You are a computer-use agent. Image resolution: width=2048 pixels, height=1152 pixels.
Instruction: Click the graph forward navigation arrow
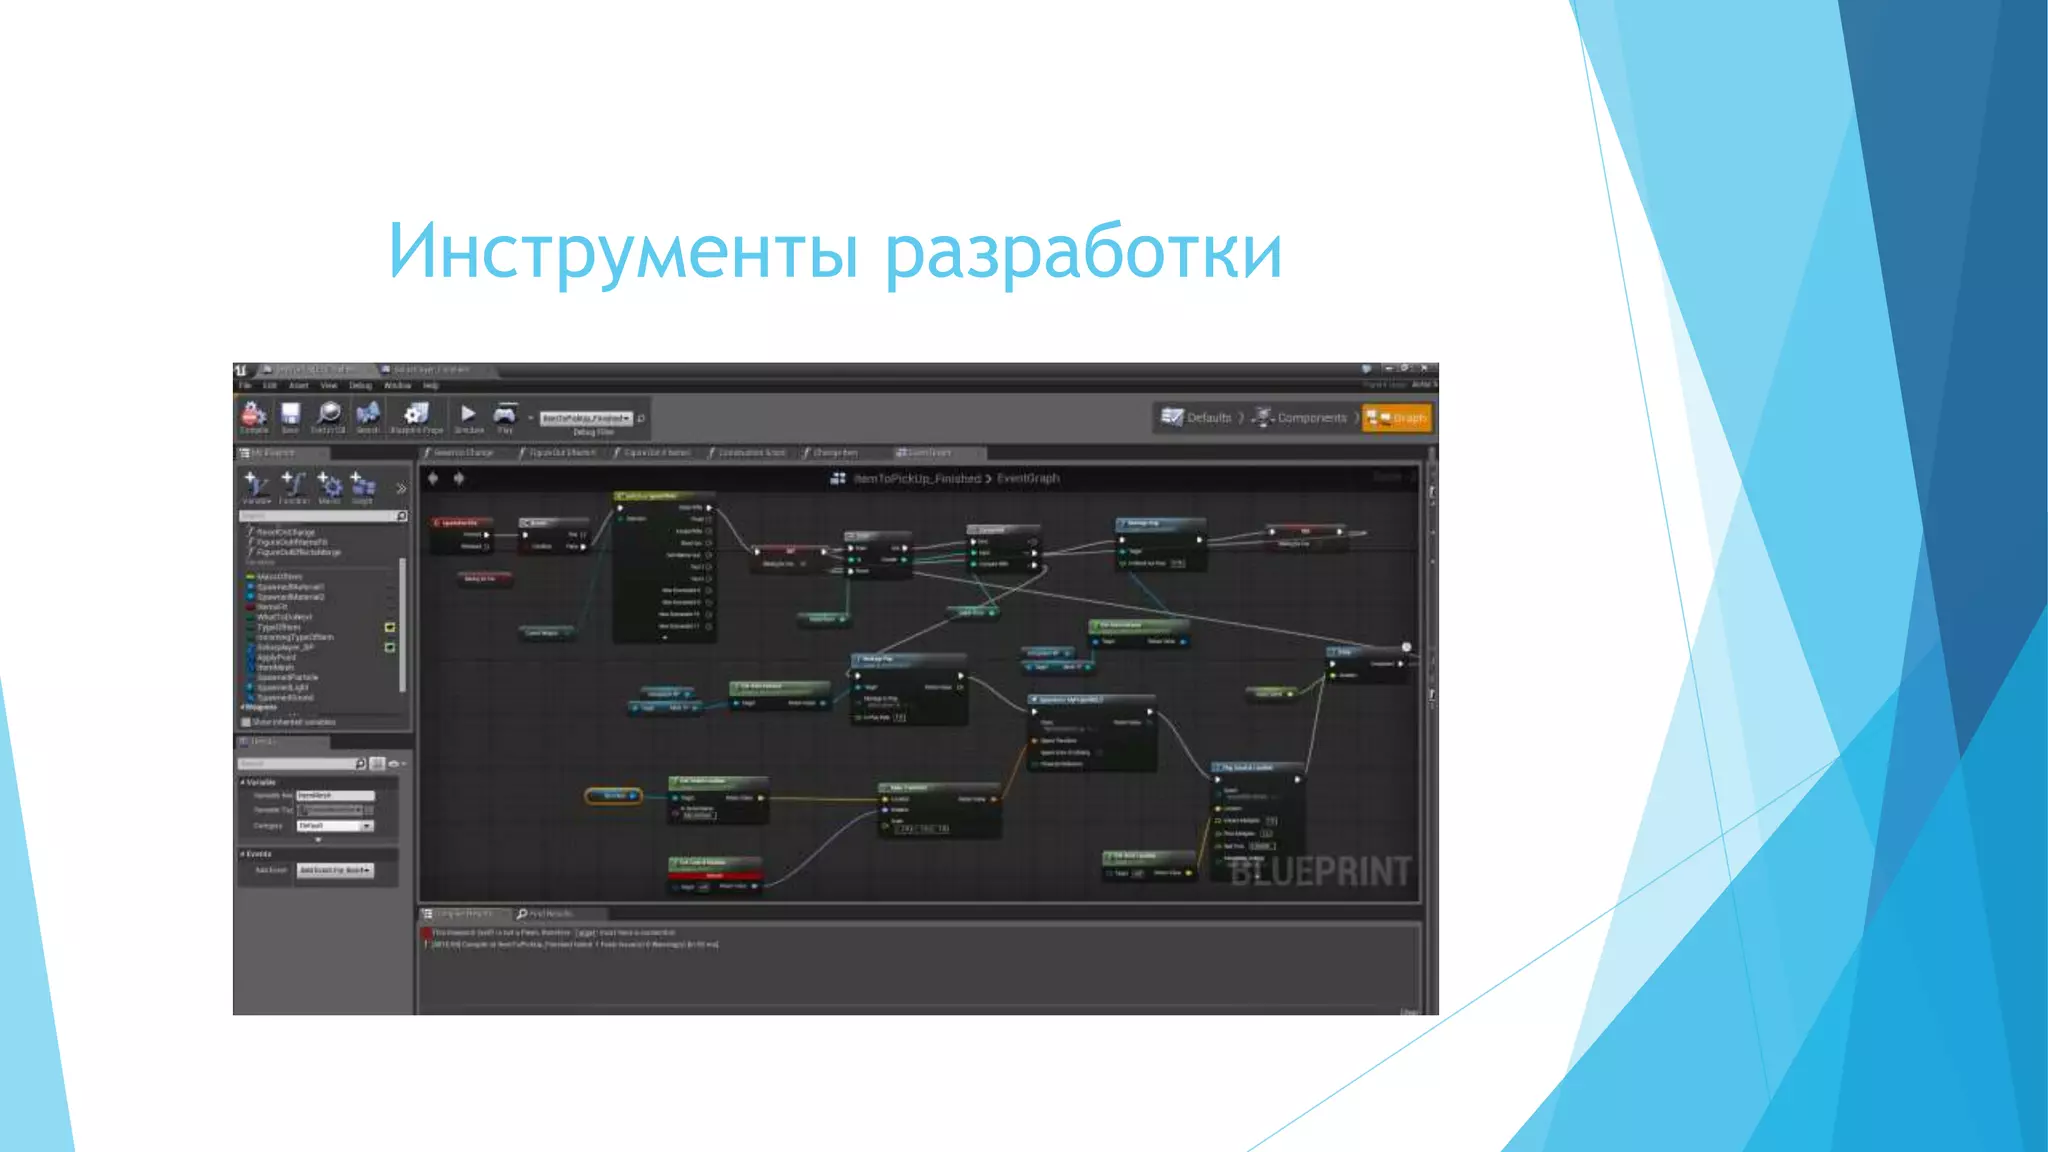point(459,478)
